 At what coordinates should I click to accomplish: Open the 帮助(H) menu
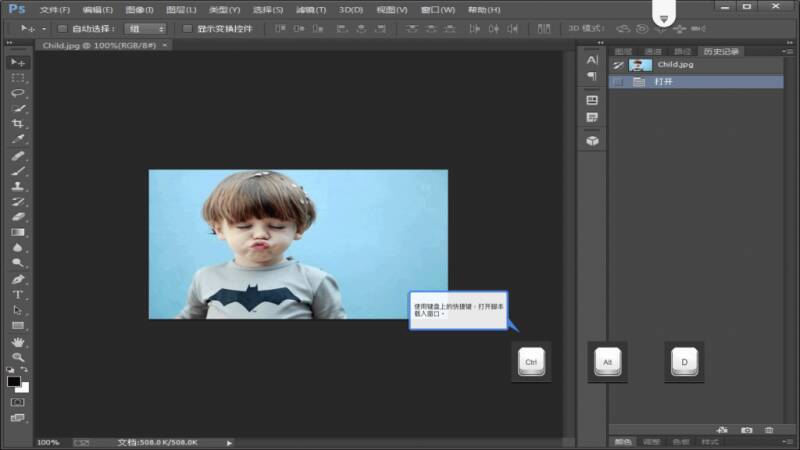pyautogui.click(x=484, y=10)
